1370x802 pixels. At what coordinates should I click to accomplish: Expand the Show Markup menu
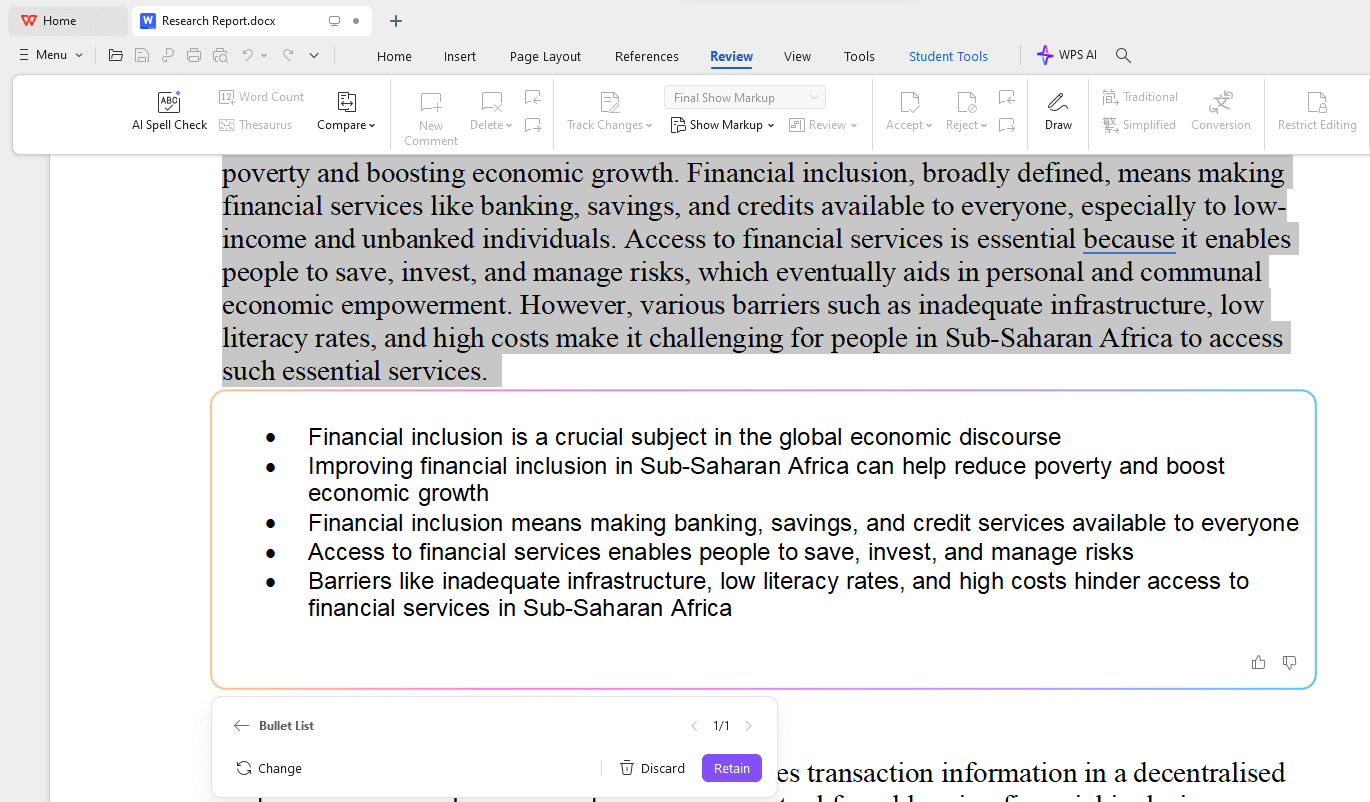tap(722, 125)
